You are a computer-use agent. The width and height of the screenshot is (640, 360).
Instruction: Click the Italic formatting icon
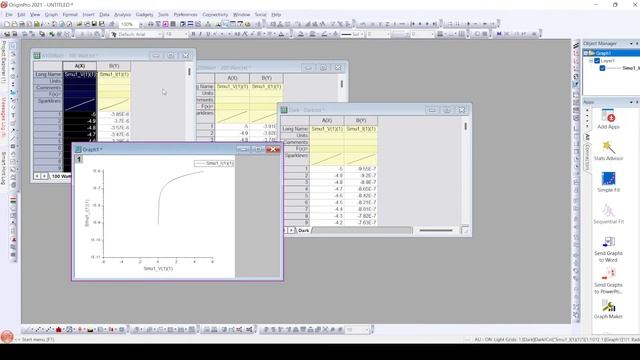200,34
